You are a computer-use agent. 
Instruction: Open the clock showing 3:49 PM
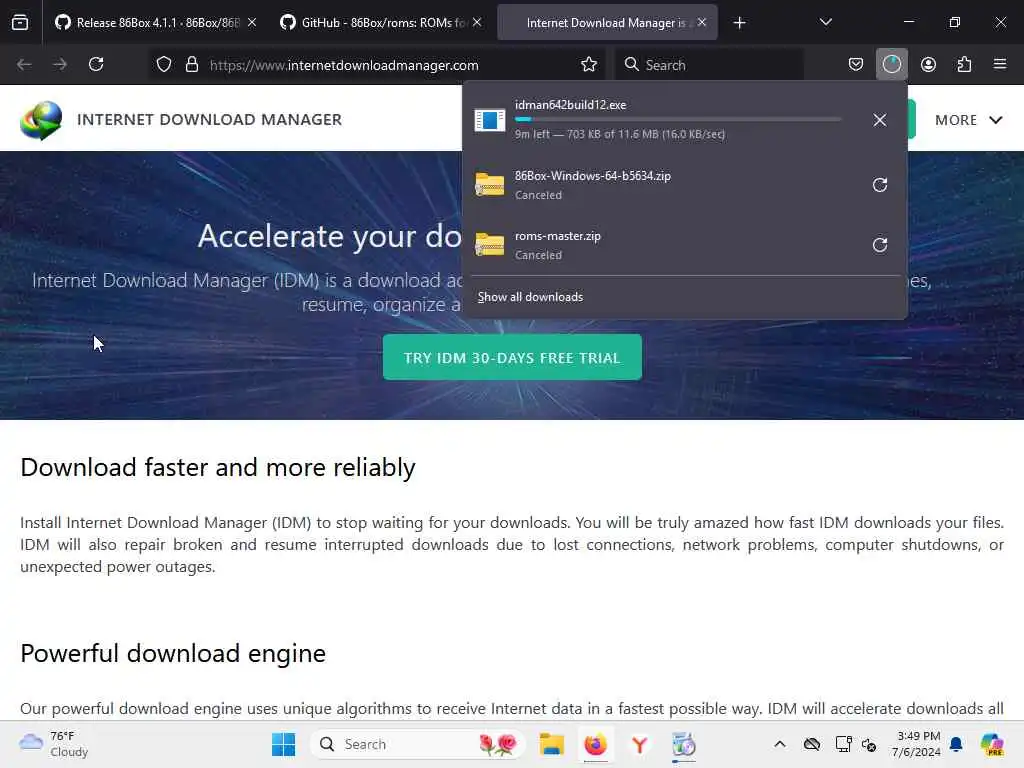coord(918,744)
